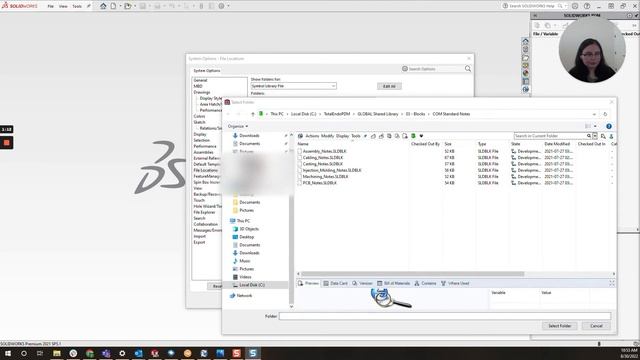Viewport: 640px width, 360px height.
Task: Click the pin icon beside Tools menu
Action: pyautogui.click(x=89, y=6)
